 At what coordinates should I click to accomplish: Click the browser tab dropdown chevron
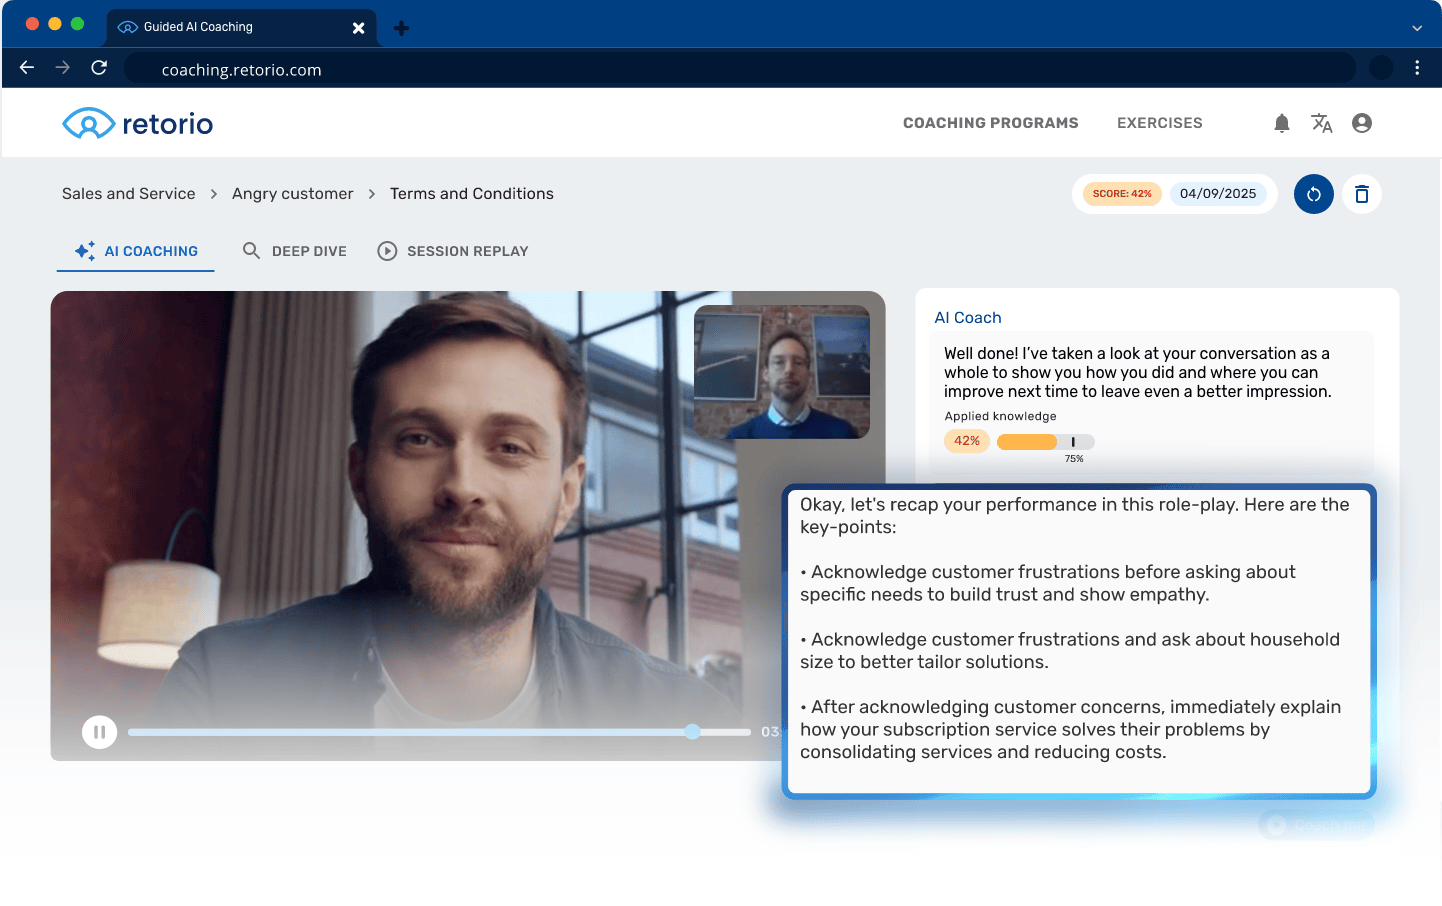coord(1417,28)
